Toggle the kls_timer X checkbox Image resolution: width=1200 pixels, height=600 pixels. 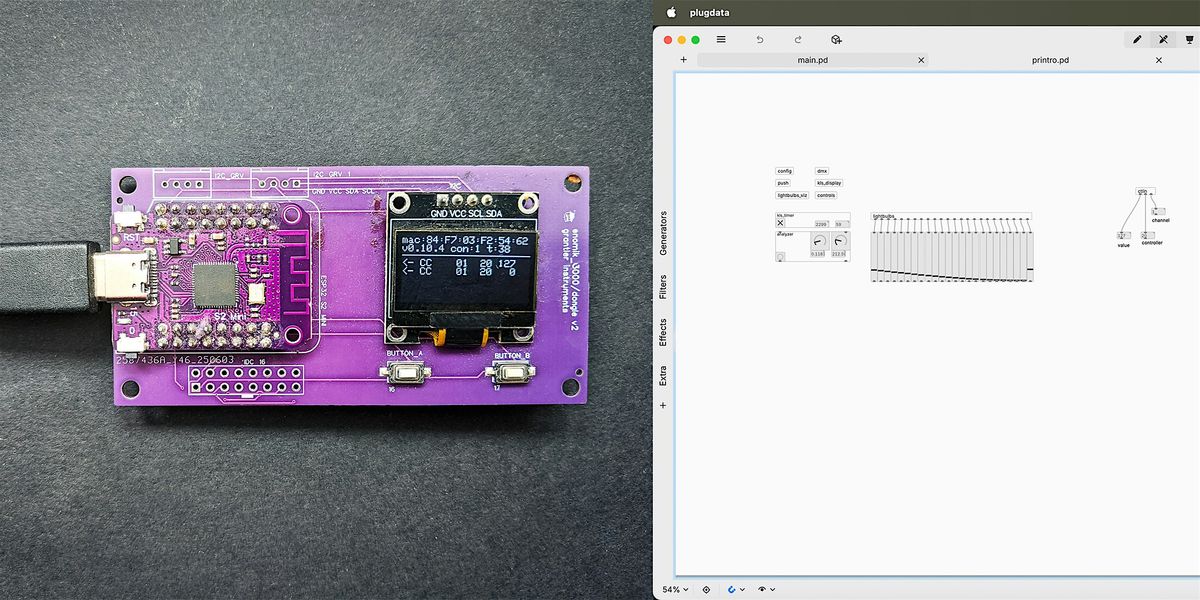(781, 223)
